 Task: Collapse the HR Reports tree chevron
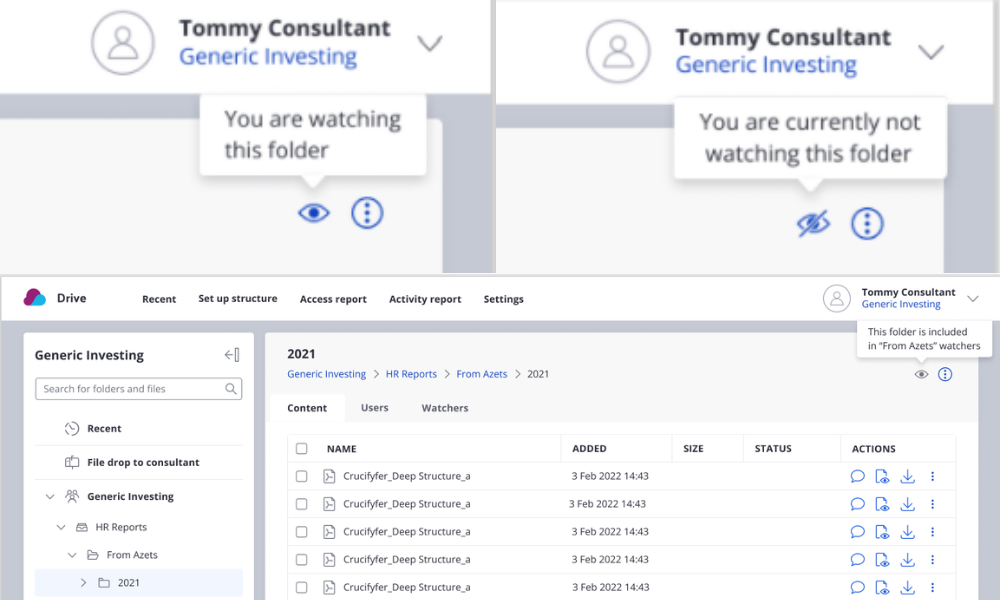(x=61, y=527)
